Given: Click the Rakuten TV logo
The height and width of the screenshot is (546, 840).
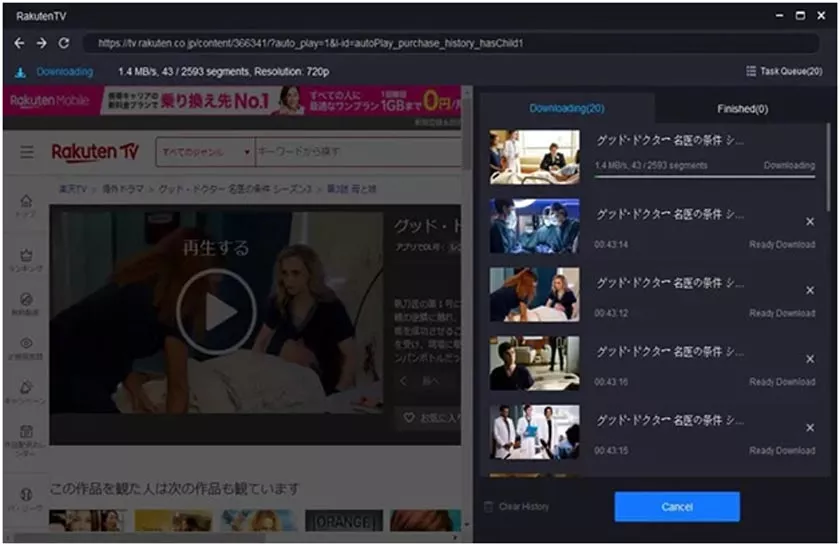Looking at the screenshot, I should [x=95, y=152].
